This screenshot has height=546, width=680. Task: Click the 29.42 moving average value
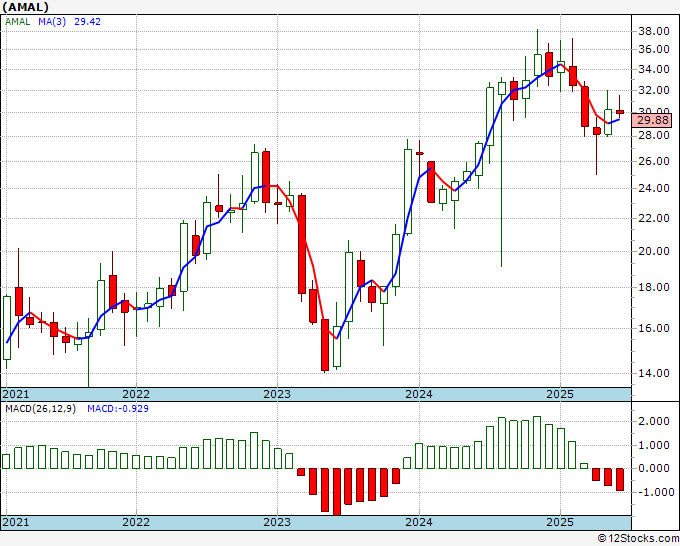point(87,21)
